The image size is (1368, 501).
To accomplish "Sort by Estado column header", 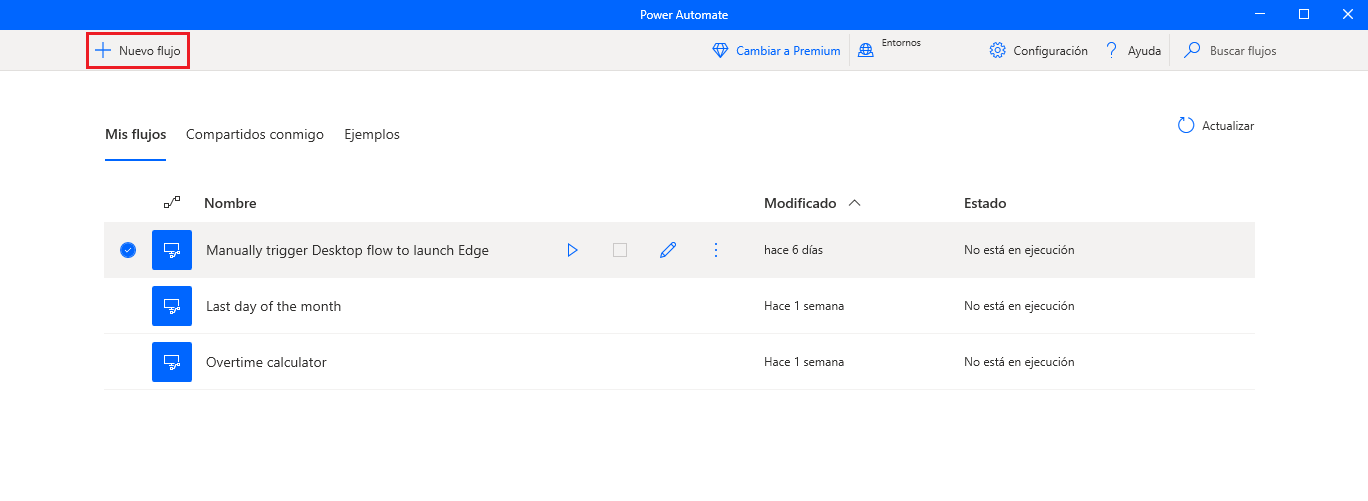I will [985, 203].
